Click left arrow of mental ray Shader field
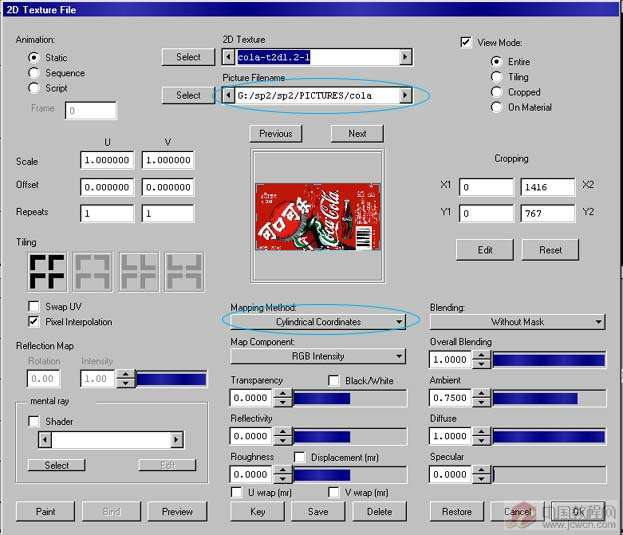Image resolution: width=623 pixels, height=535 pixels. tap(44, 439)
